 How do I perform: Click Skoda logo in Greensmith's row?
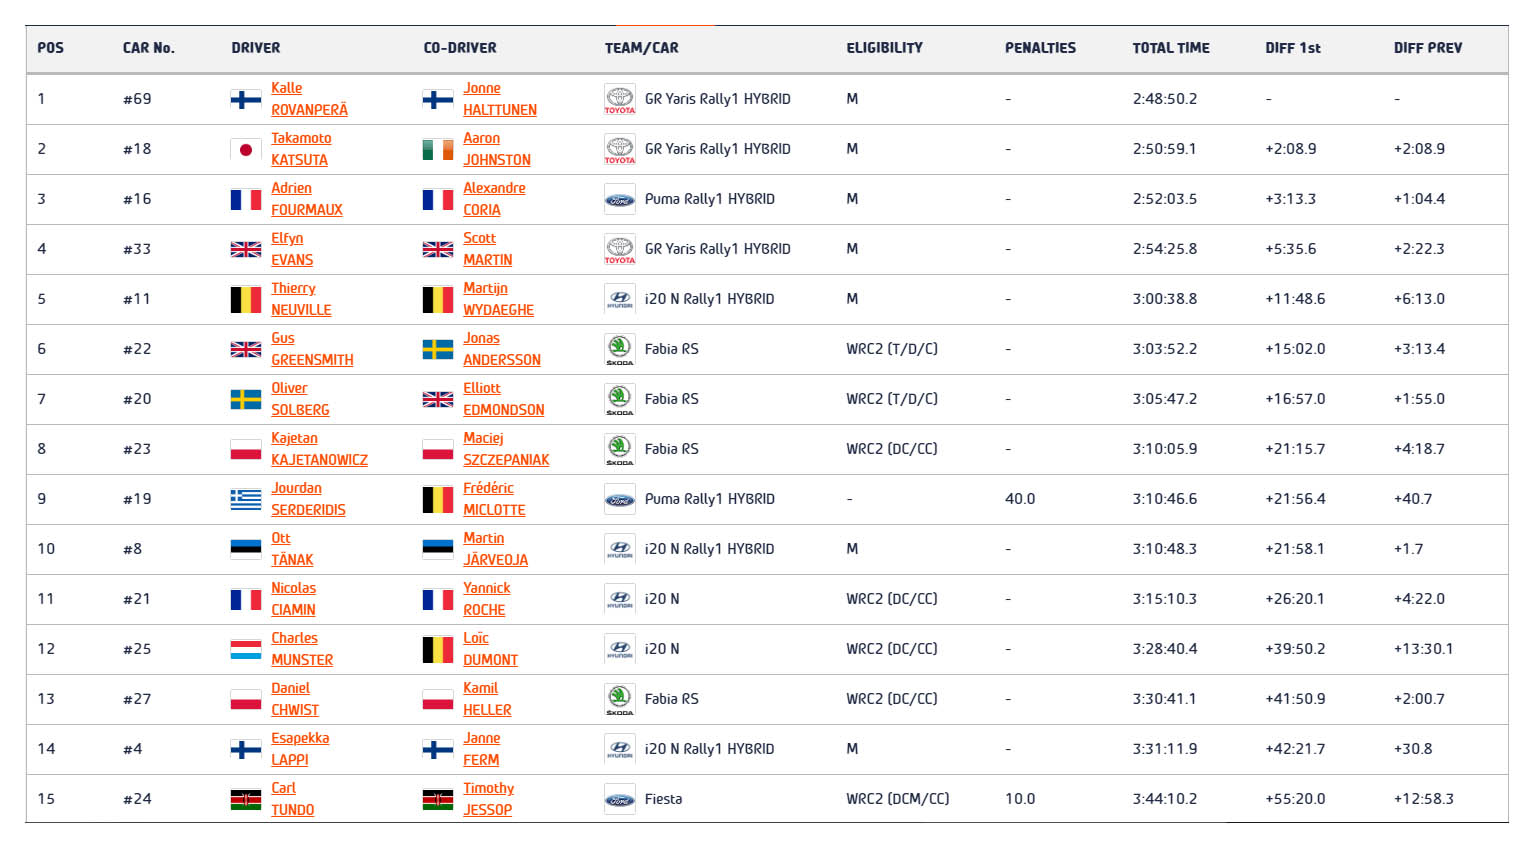pos(619,349)
